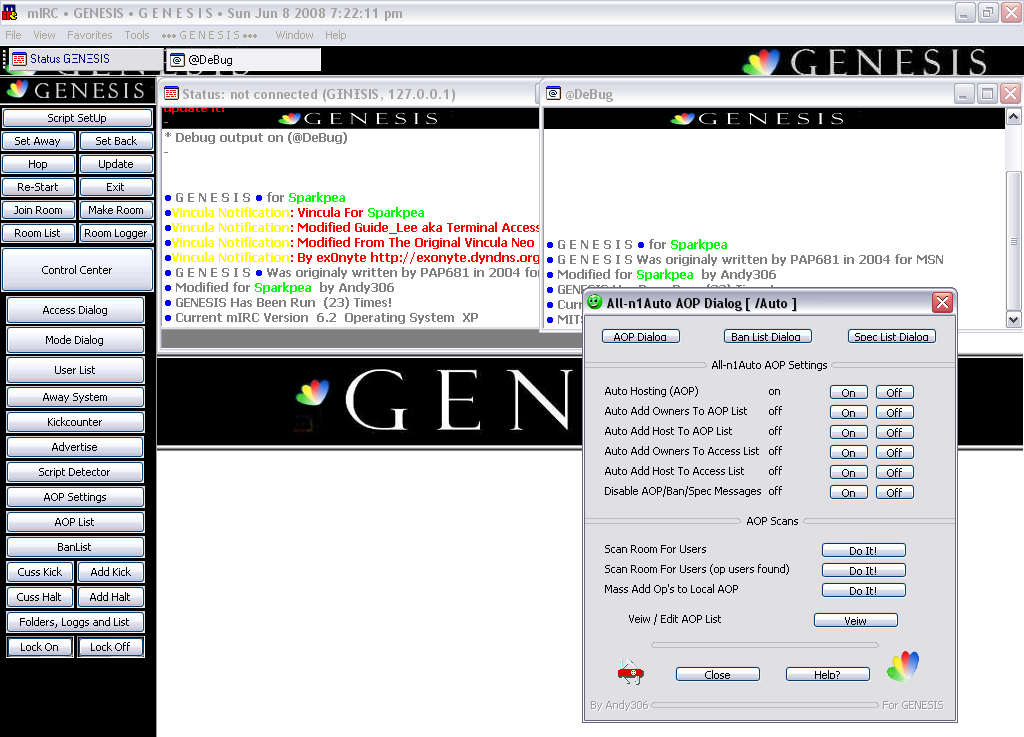Run Scan Room For Users with Do It!
The width and height of the screenshot is (1024, 737).
[863, 551]
